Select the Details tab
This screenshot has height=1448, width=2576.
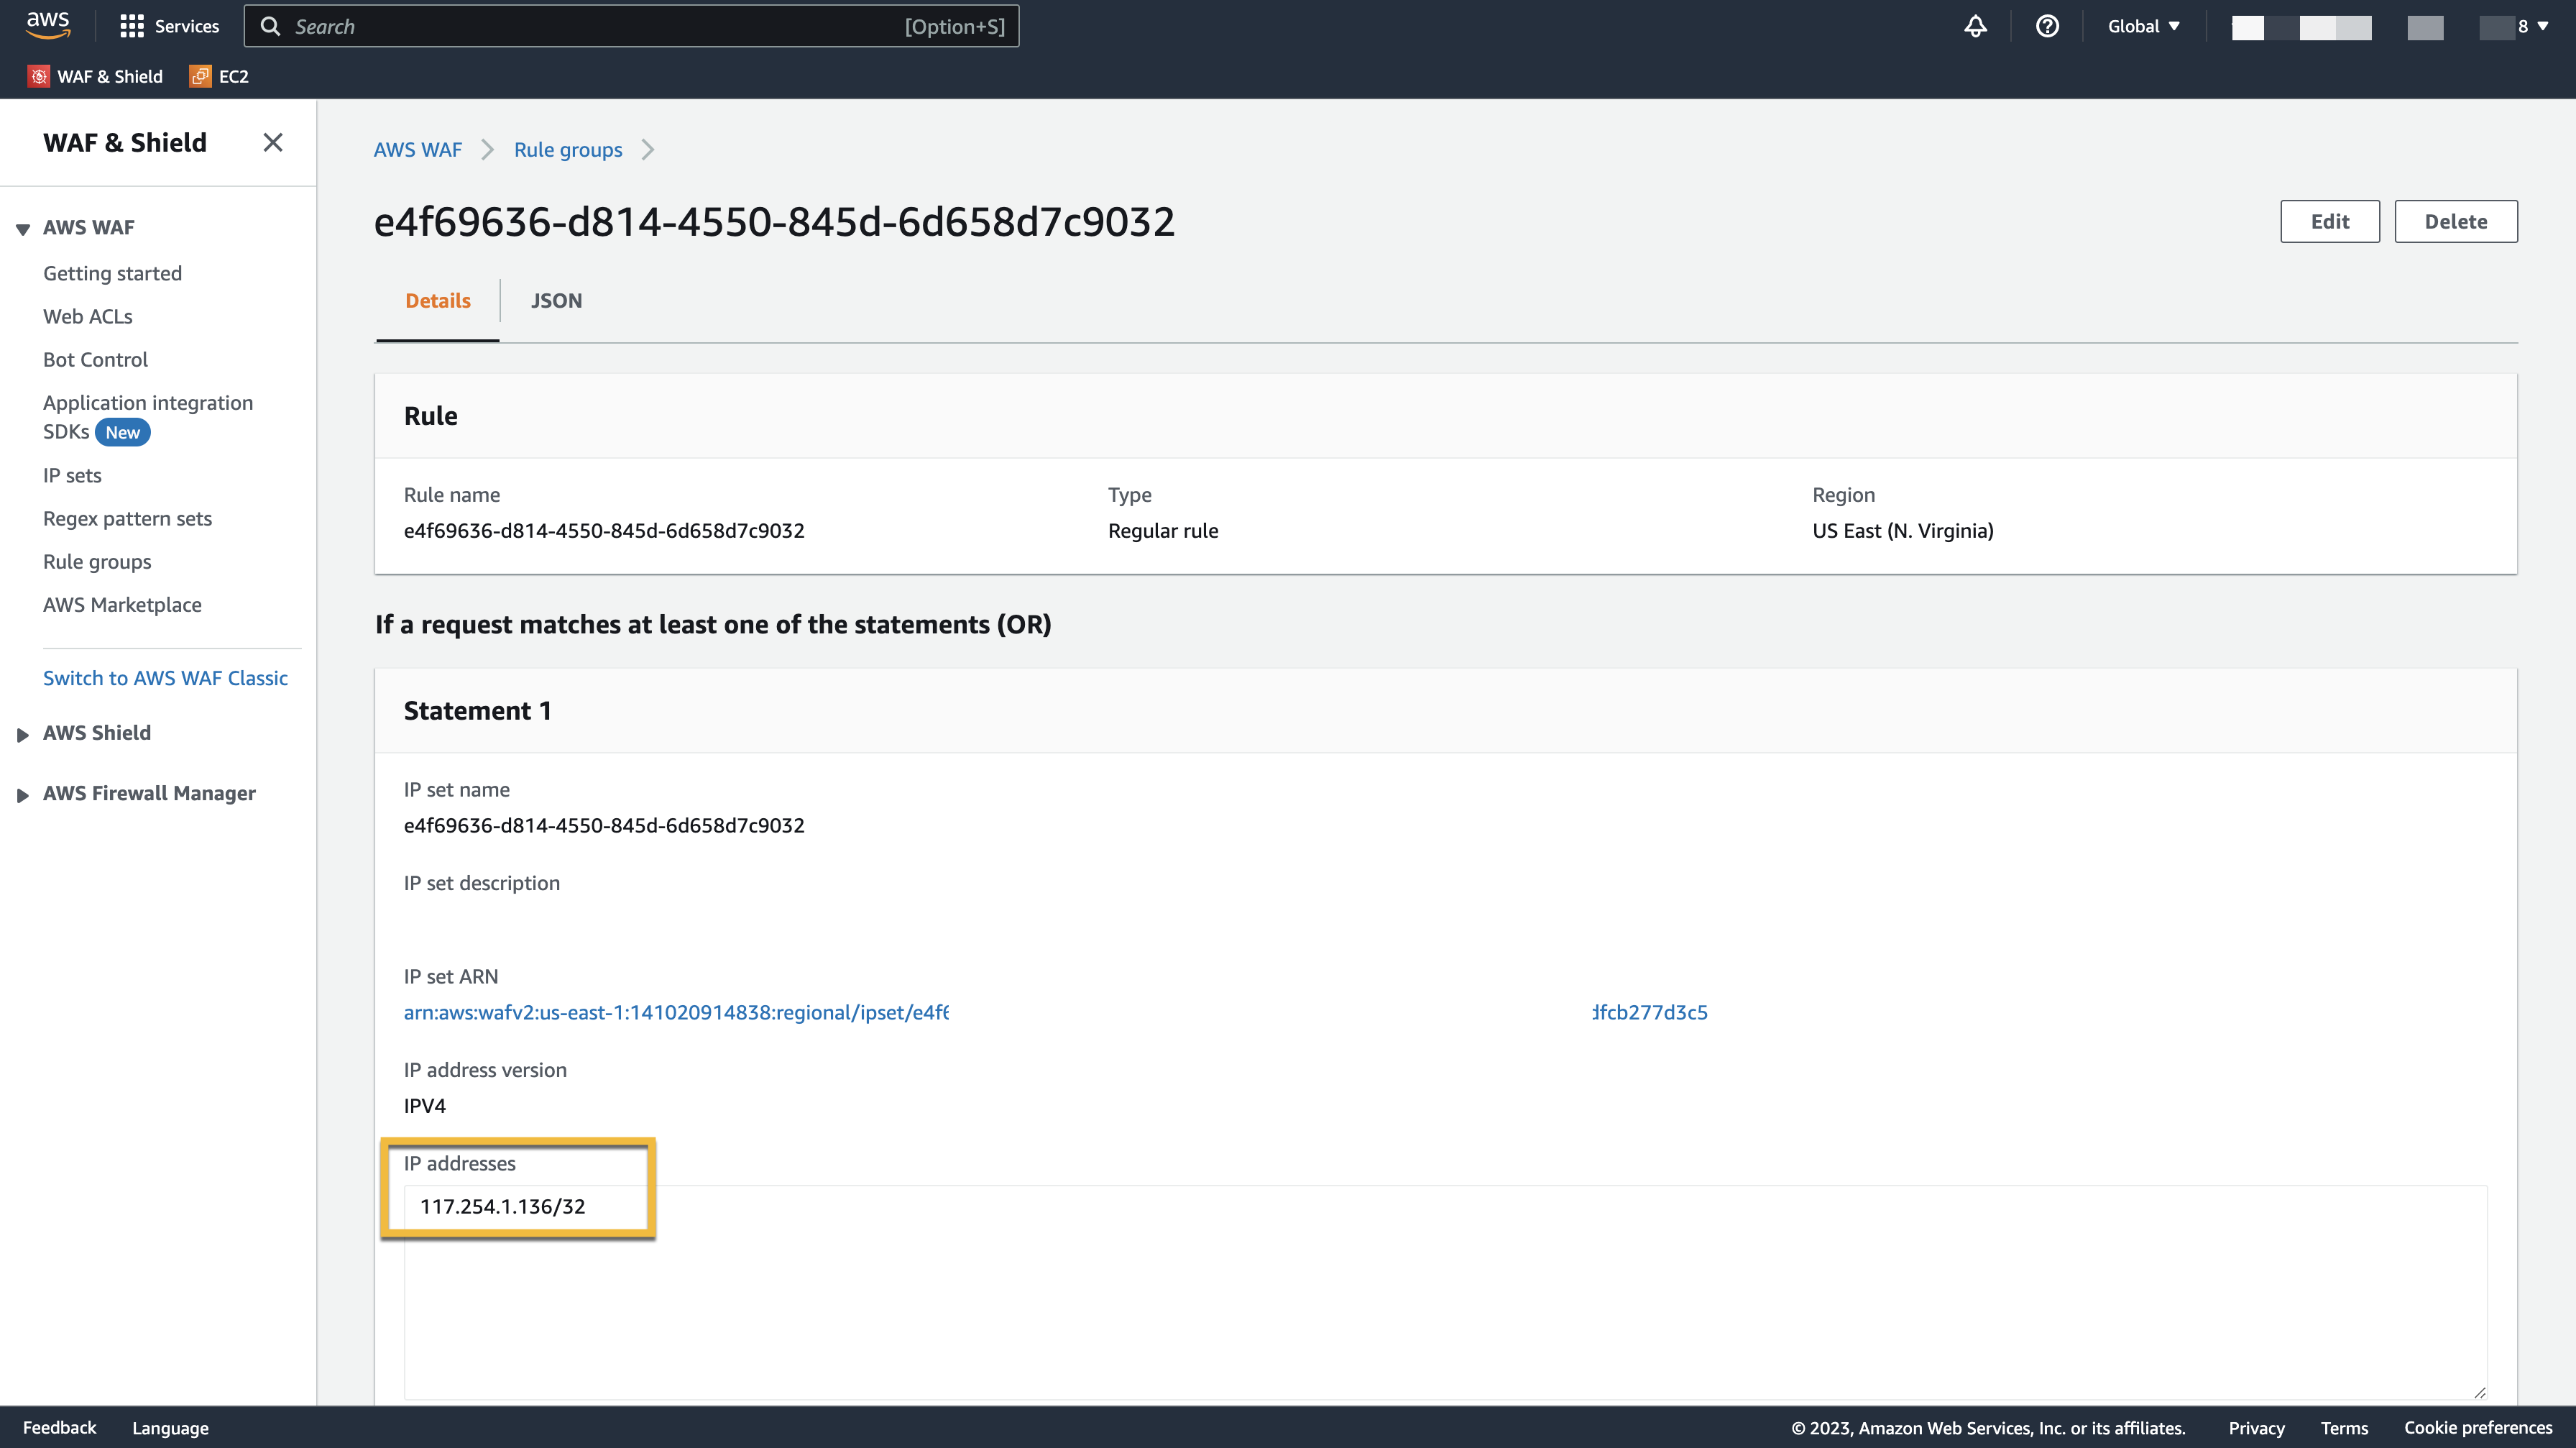coord(437,301)
